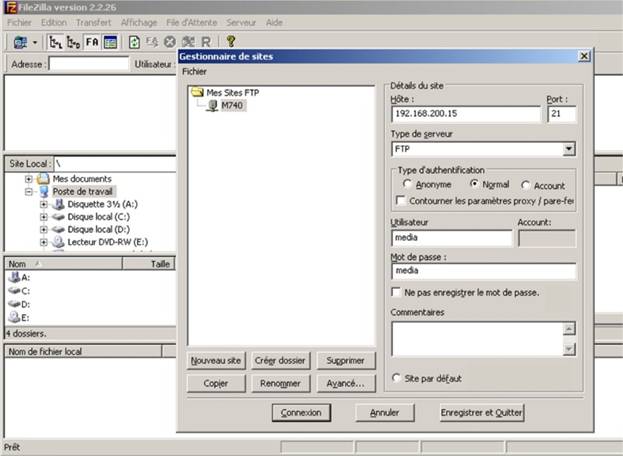This screenshot has width=623, height=456.
Task: Toggle the remote directory tree view icon
Action: click(x=74, y=42)
